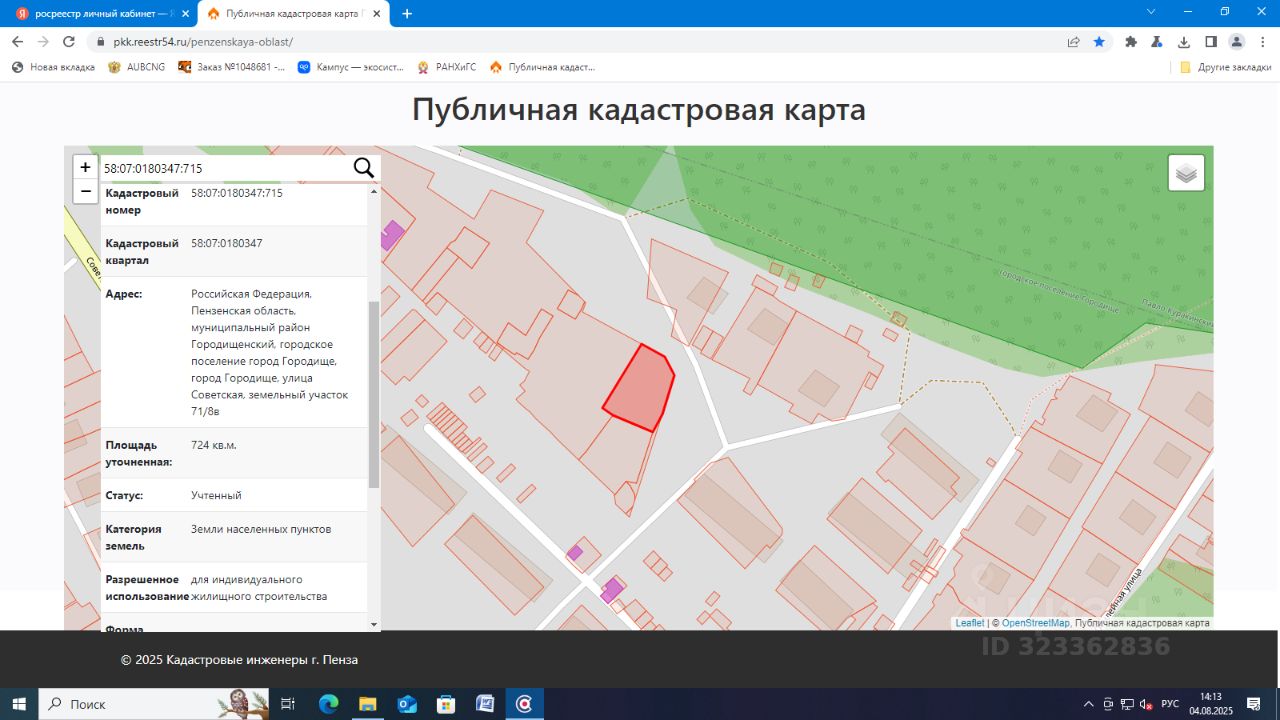
Task: Click the info panel scrollbar thumb
Action: [374, 394]
